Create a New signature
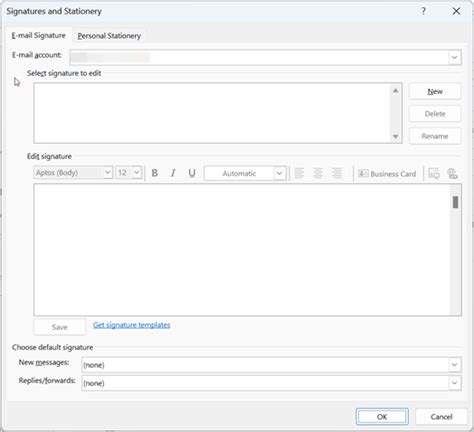 click(x=435, y=91)
